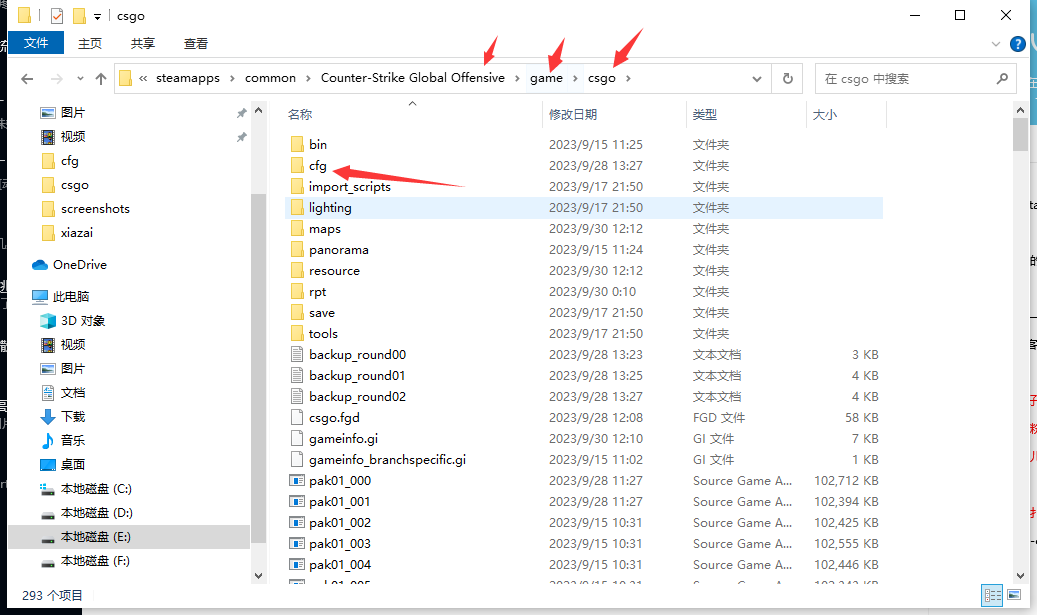Open cfg folder in navigation pane
This screenshot has height=615, width=1037.
[69, 161]
